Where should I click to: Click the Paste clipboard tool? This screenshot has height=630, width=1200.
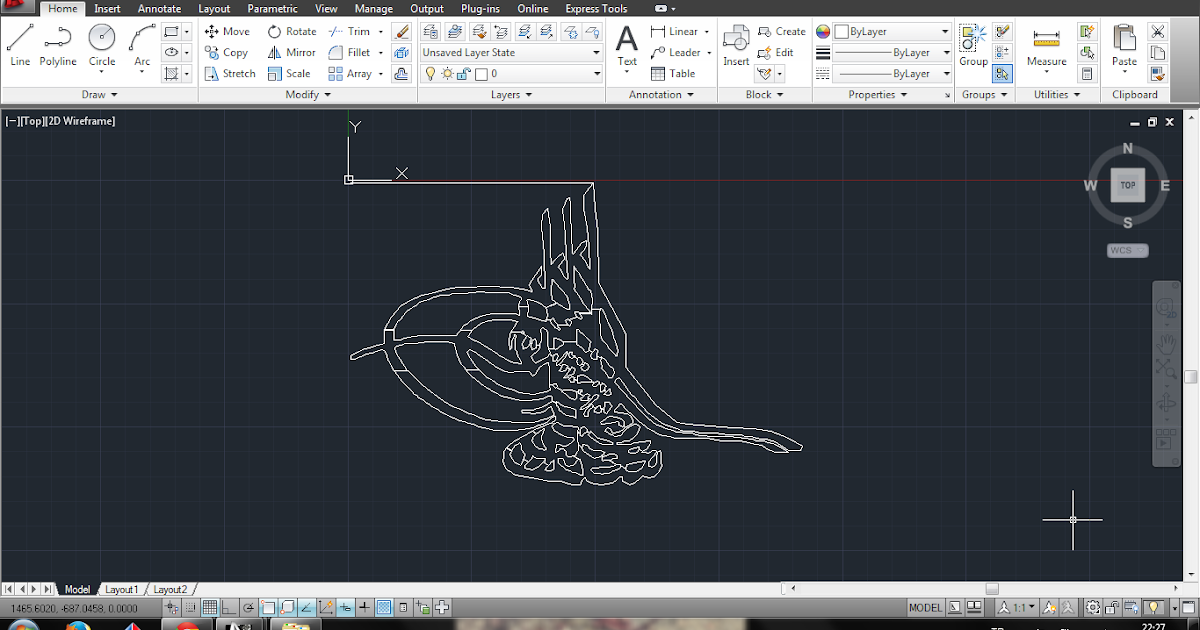click(x=1124, y=46)
